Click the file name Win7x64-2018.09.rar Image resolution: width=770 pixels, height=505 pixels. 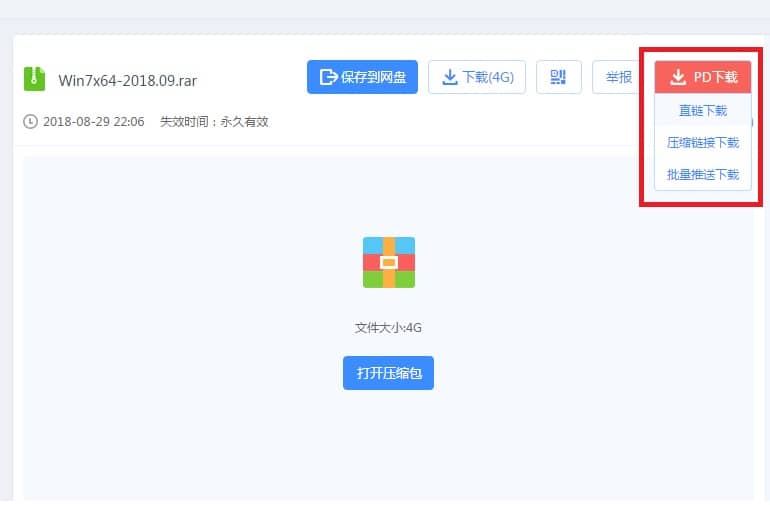tap(128, 81)
